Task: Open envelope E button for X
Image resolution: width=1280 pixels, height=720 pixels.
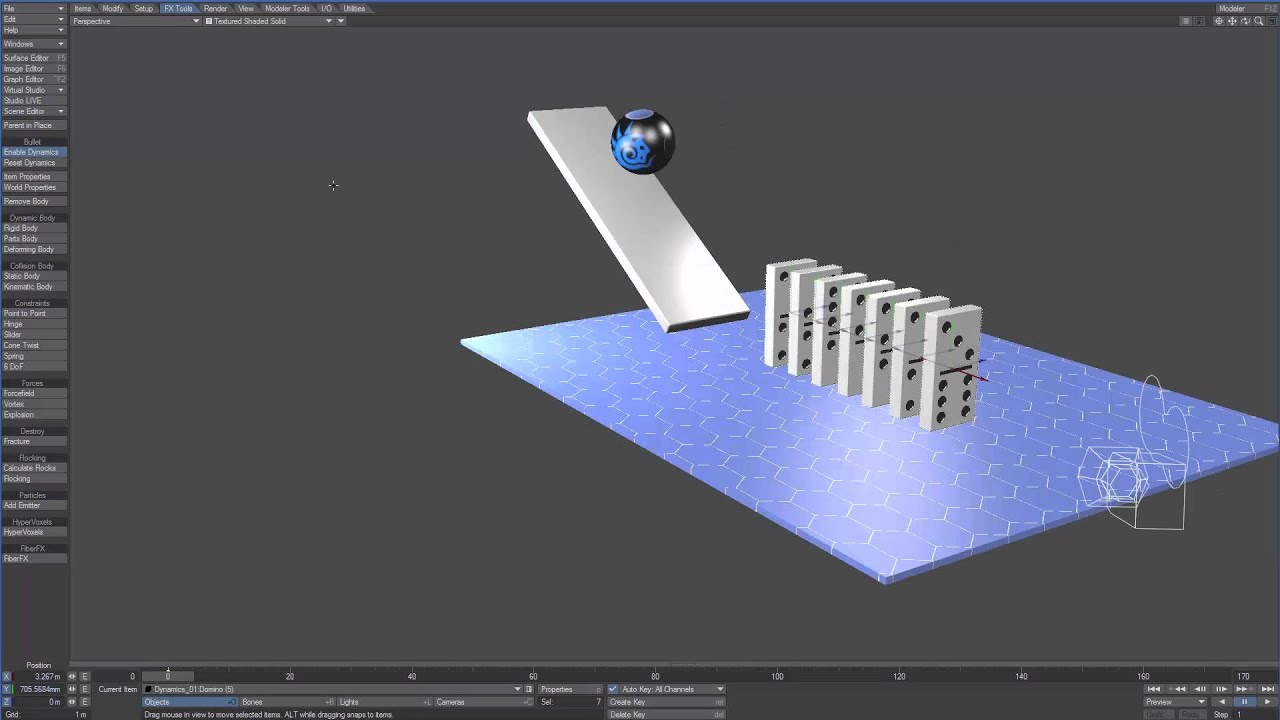Action: pyautogui.click(x=85, y=677)
